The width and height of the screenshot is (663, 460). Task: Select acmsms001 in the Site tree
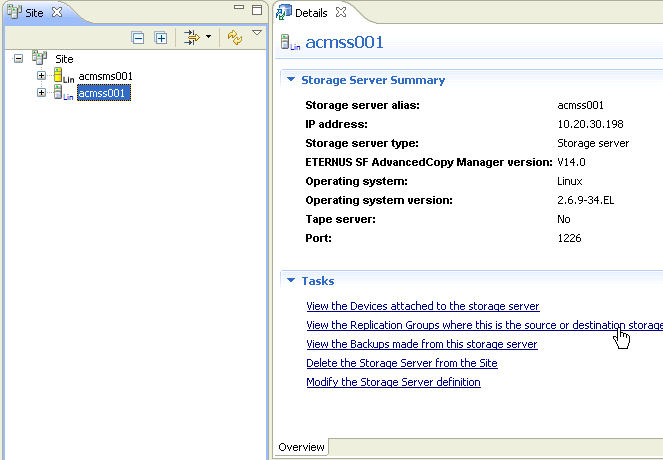coord(105,76)
